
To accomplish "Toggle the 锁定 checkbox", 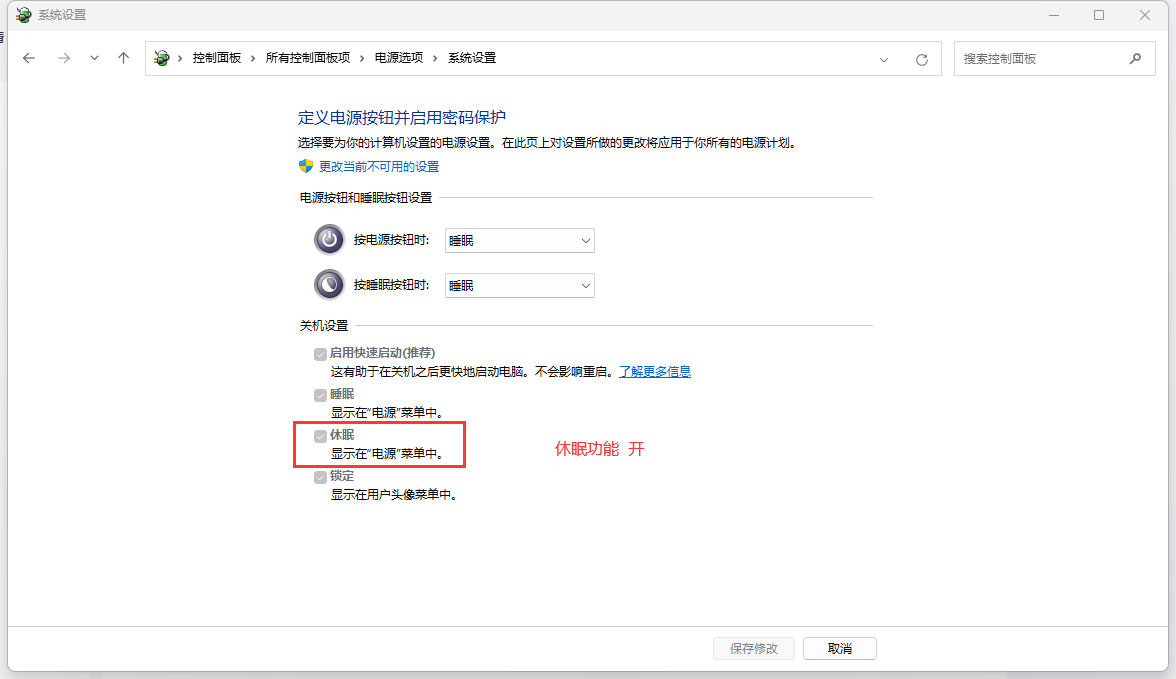I will (320, 477).
